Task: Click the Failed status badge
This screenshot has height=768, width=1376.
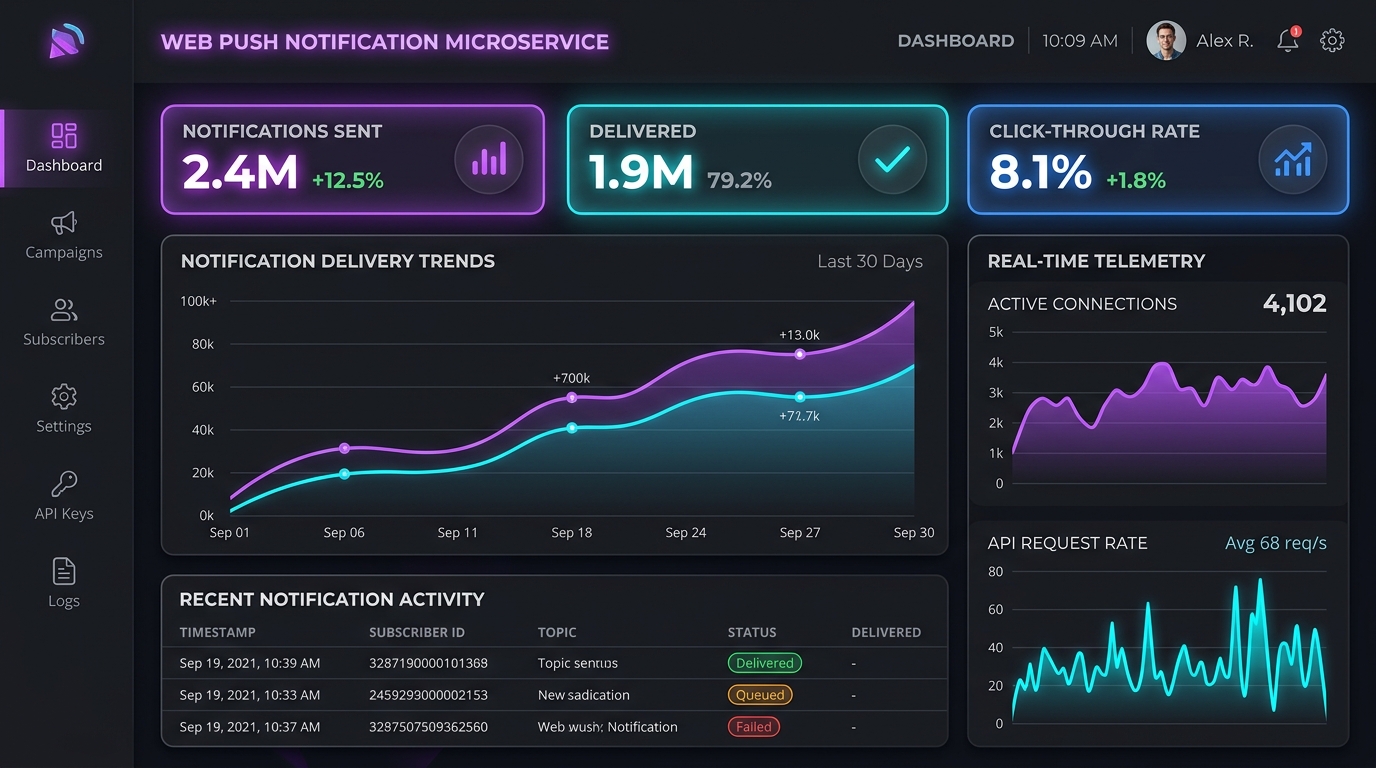Action: click(x=753, y=727)
